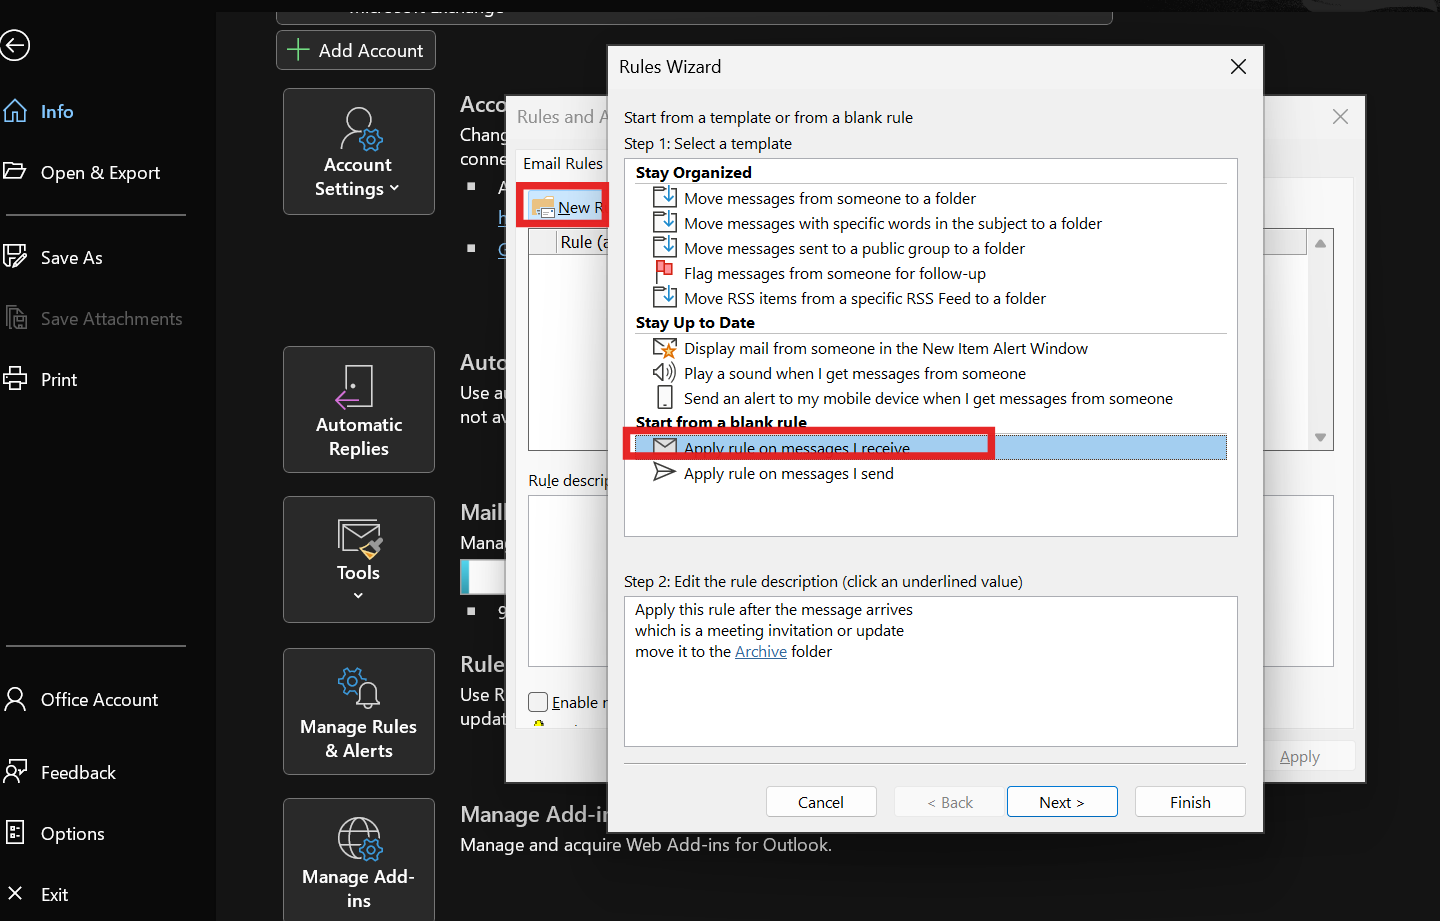Image resolution: width=1440 pixels, height=921 pixels.
Task: Close the Rules and Alerts window
Action: (1340, 117)
